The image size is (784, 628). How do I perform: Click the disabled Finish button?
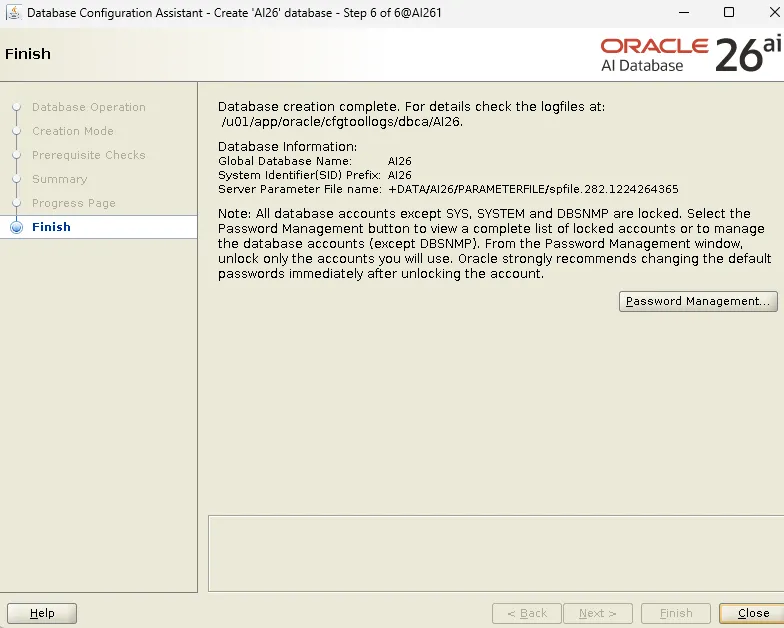click(x=676, y=613)
